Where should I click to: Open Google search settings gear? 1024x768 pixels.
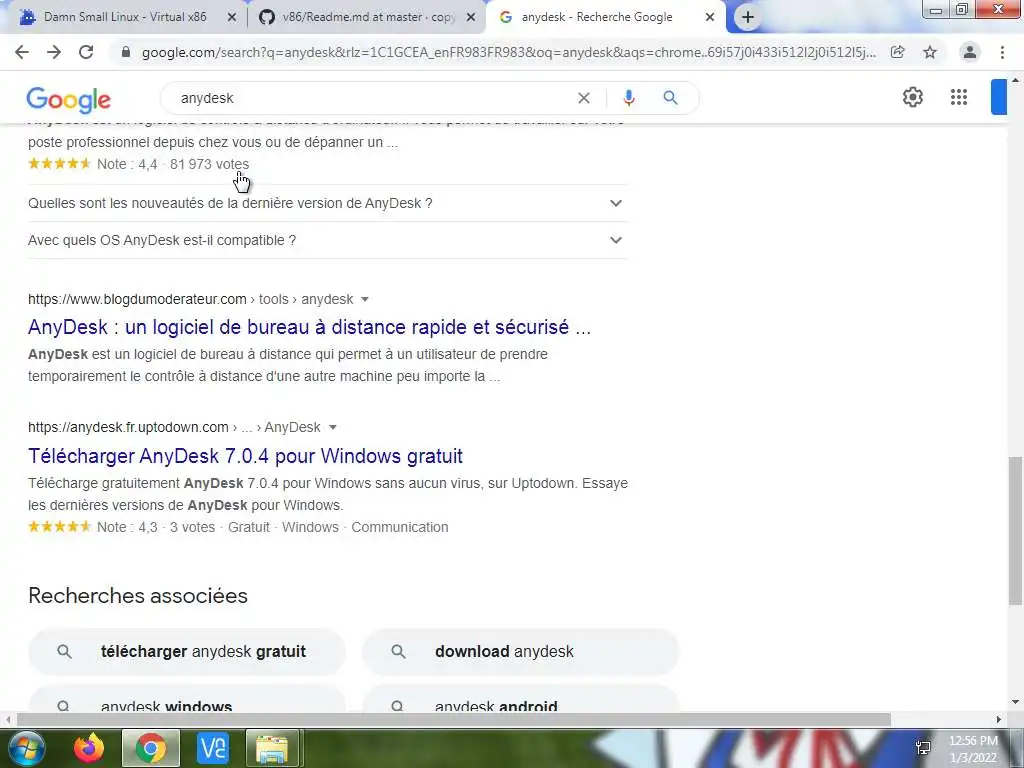[x=912, y=97]
